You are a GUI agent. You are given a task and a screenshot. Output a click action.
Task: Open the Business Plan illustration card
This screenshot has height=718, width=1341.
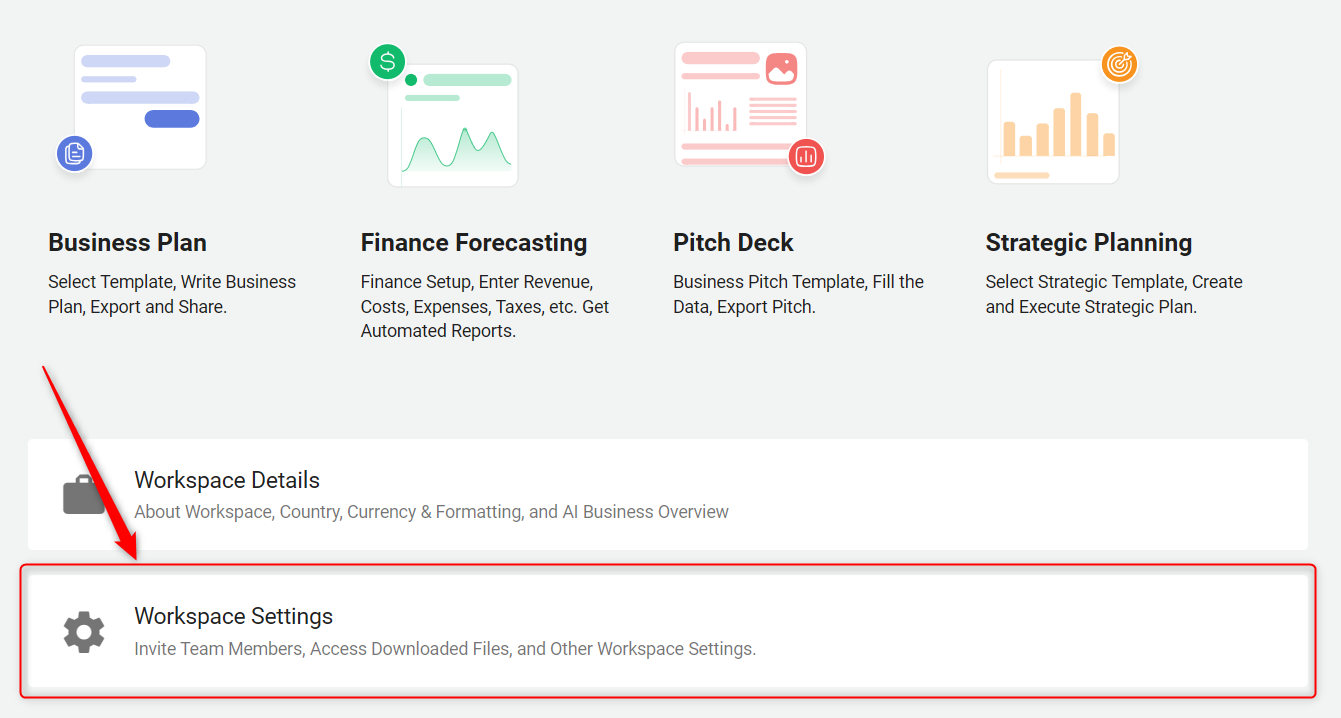(x=140, y=107)
